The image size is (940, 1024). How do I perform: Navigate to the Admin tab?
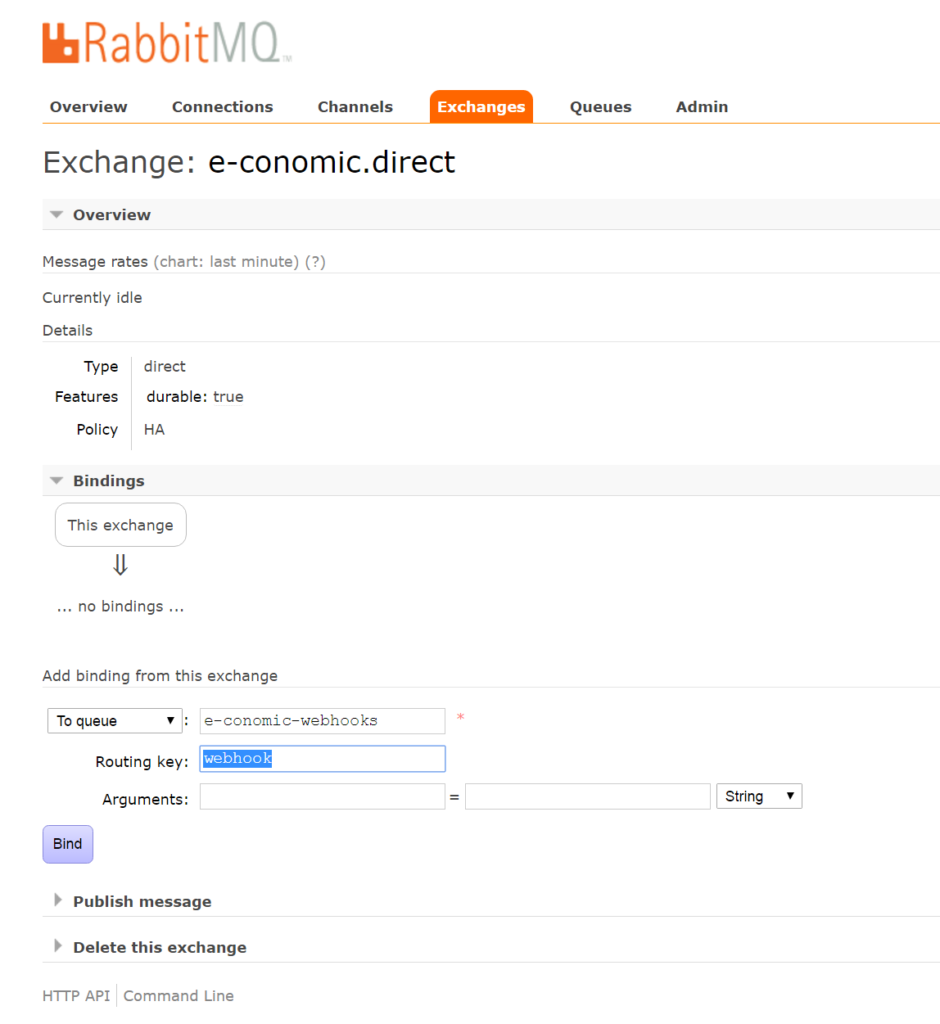701,107
